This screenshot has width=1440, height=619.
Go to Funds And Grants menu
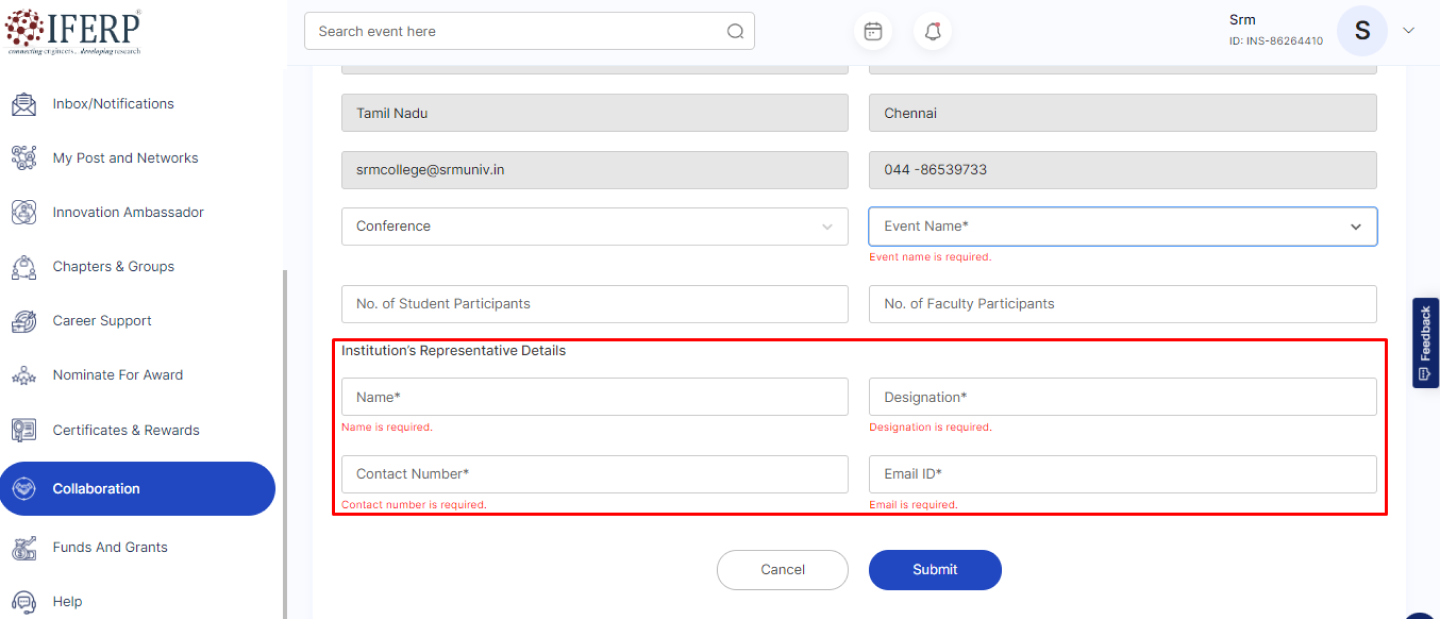pos(110,547)
